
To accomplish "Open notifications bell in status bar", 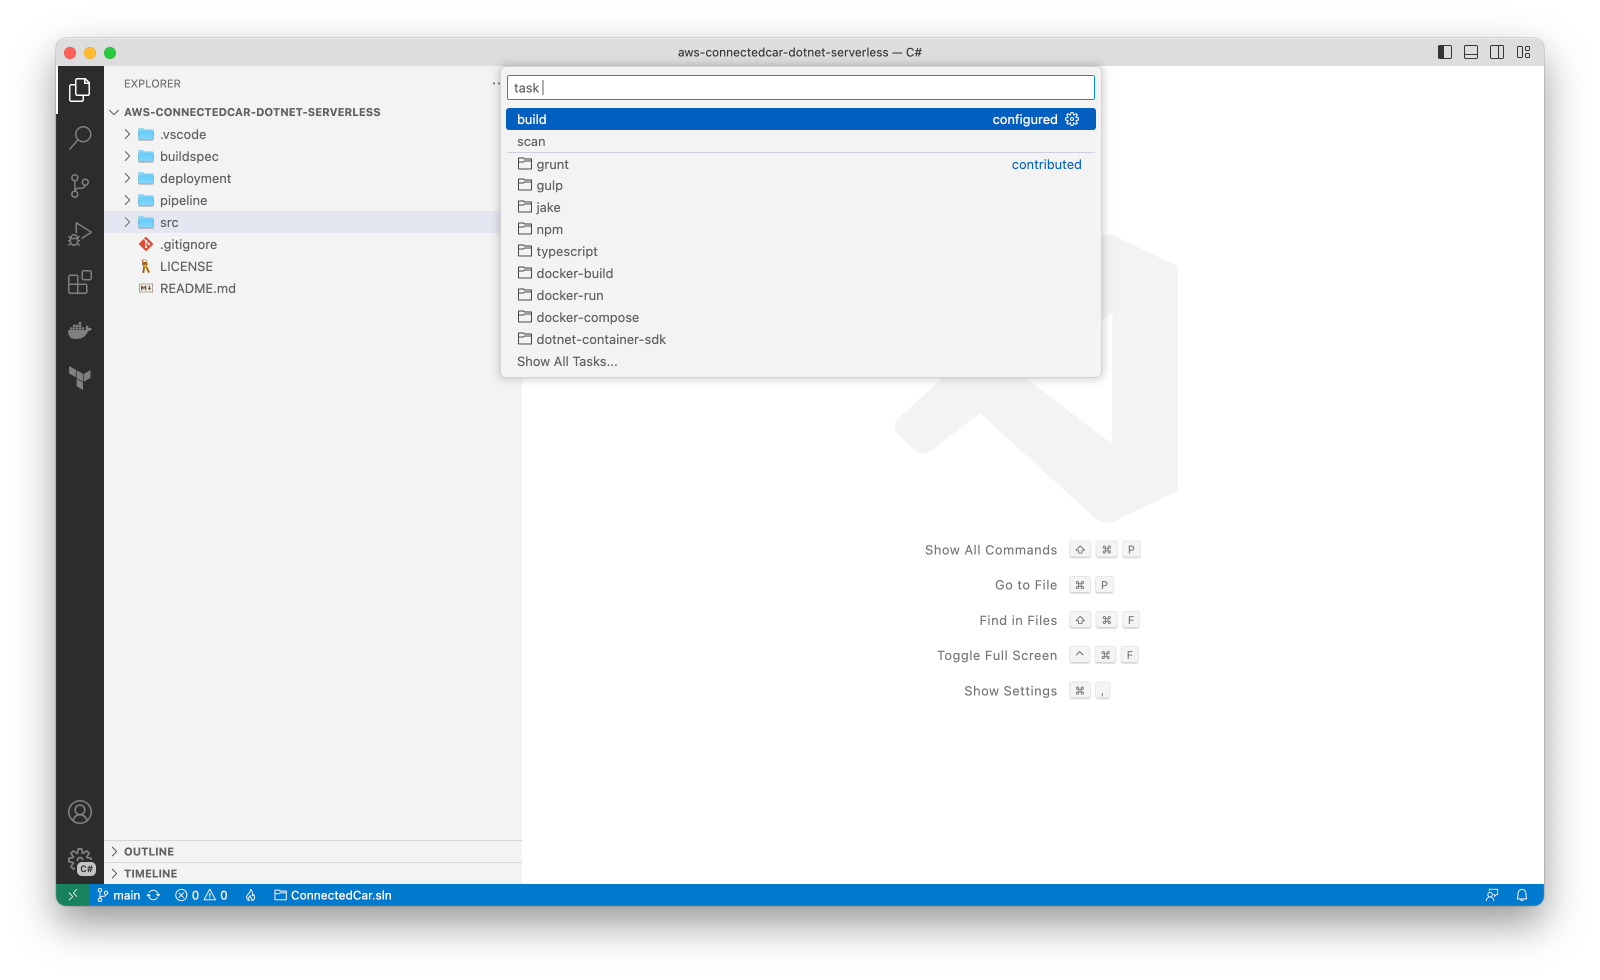I will pyautogui.click(x=1522, y=895).
